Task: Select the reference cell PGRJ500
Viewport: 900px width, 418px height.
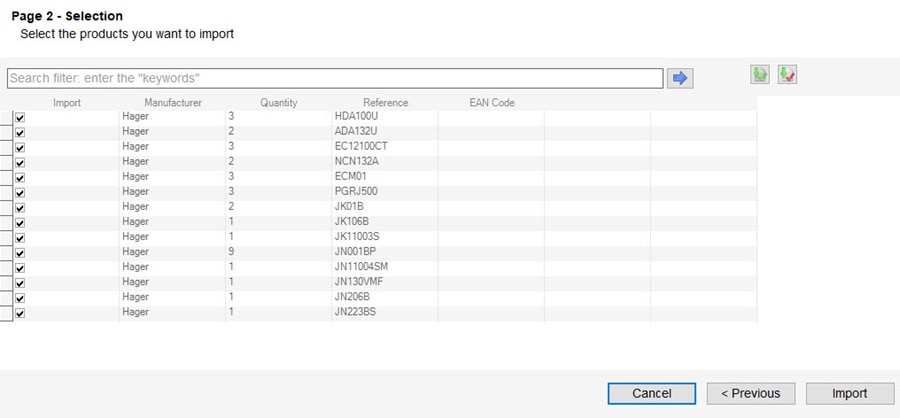Action: point(385,191)
